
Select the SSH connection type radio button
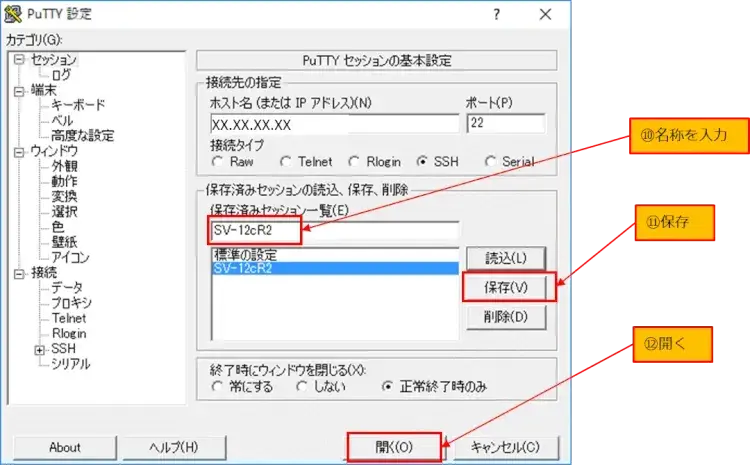[x=423, y=161]
